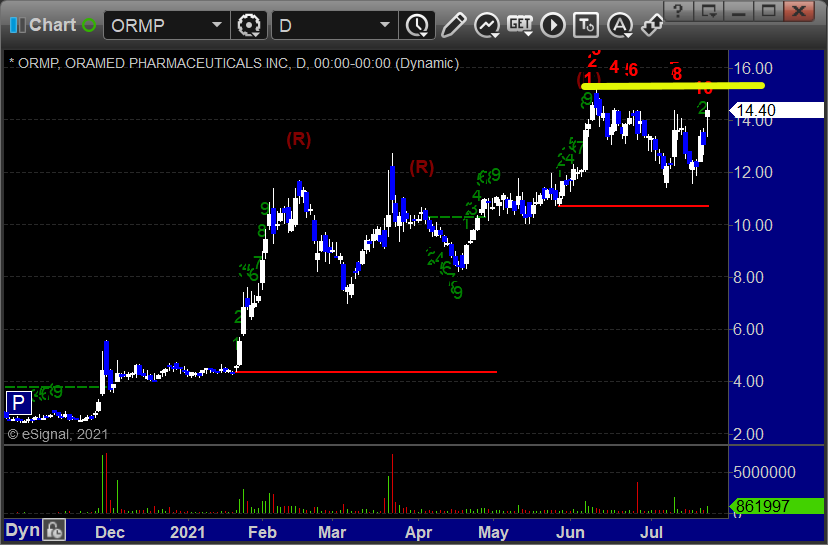The height and width of the screenshot is (545, 828).
Task: Expand the ORMP symbol dropdown arrow
Action: click(x=217, y=25)
